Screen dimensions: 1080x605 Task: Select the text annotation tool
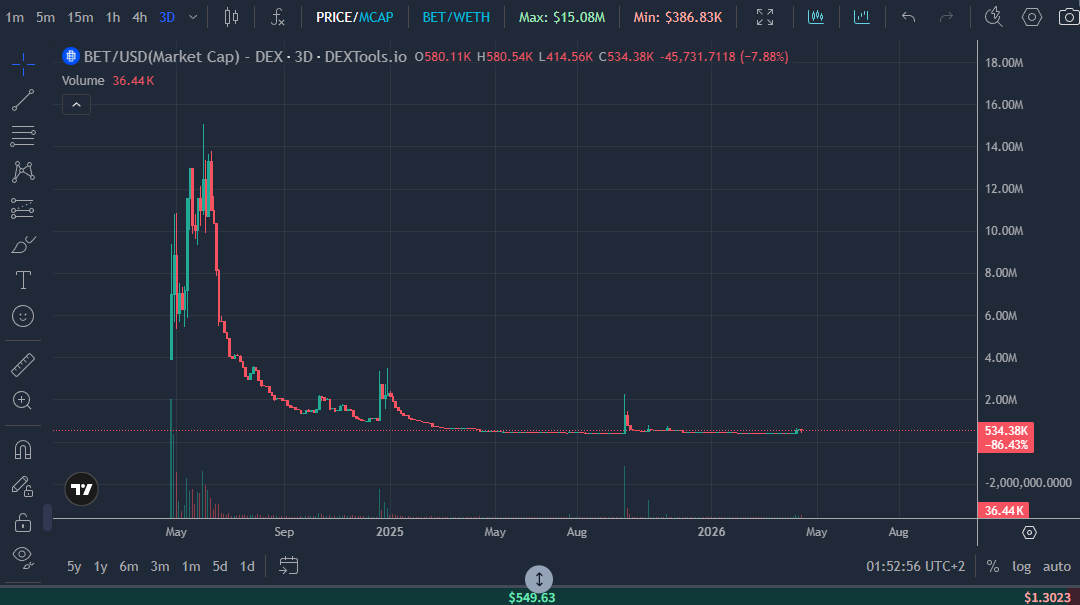pyautogui.click(x=23, y=280)
